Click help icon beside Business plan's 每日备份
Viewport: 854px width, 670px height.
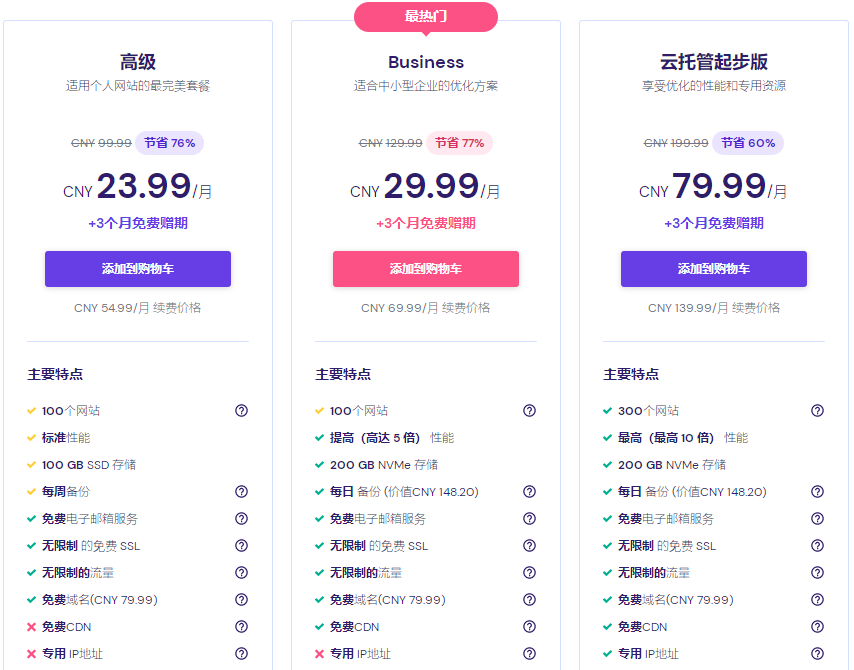coord(529,492)
